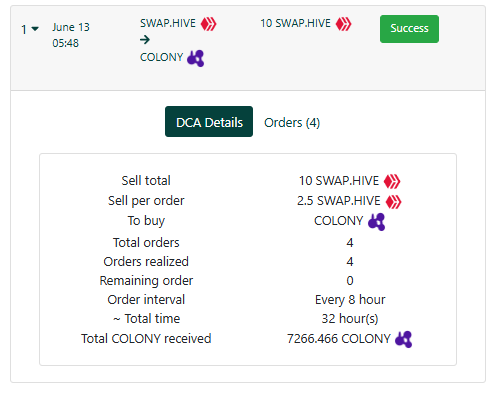Click the HIVE icon next to SWAP.HIVE pair

click(x=209, y=24)
